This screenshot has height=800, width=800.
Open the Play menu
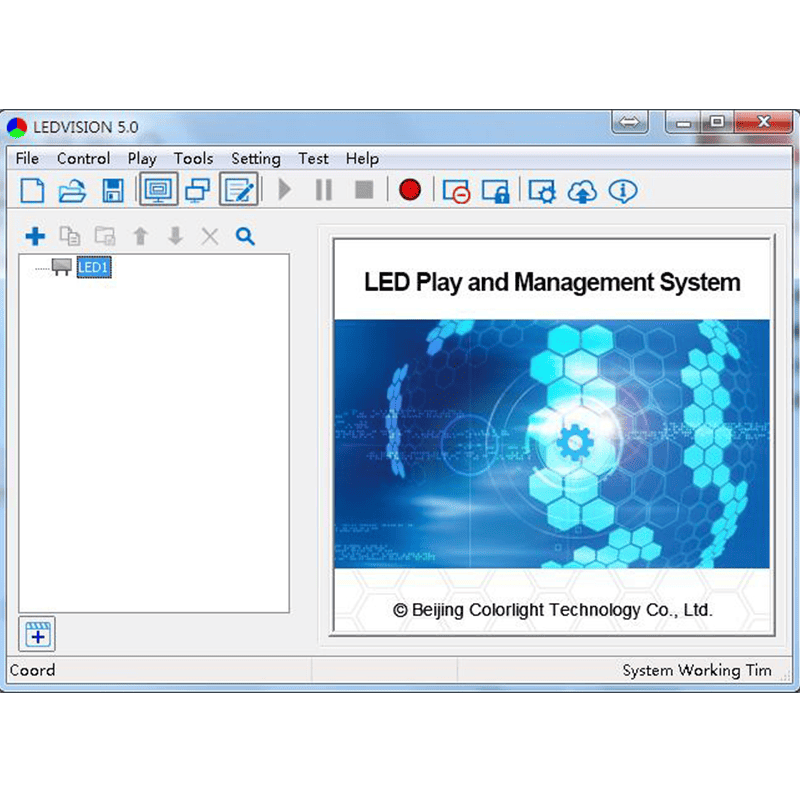[x=142, y=159]
